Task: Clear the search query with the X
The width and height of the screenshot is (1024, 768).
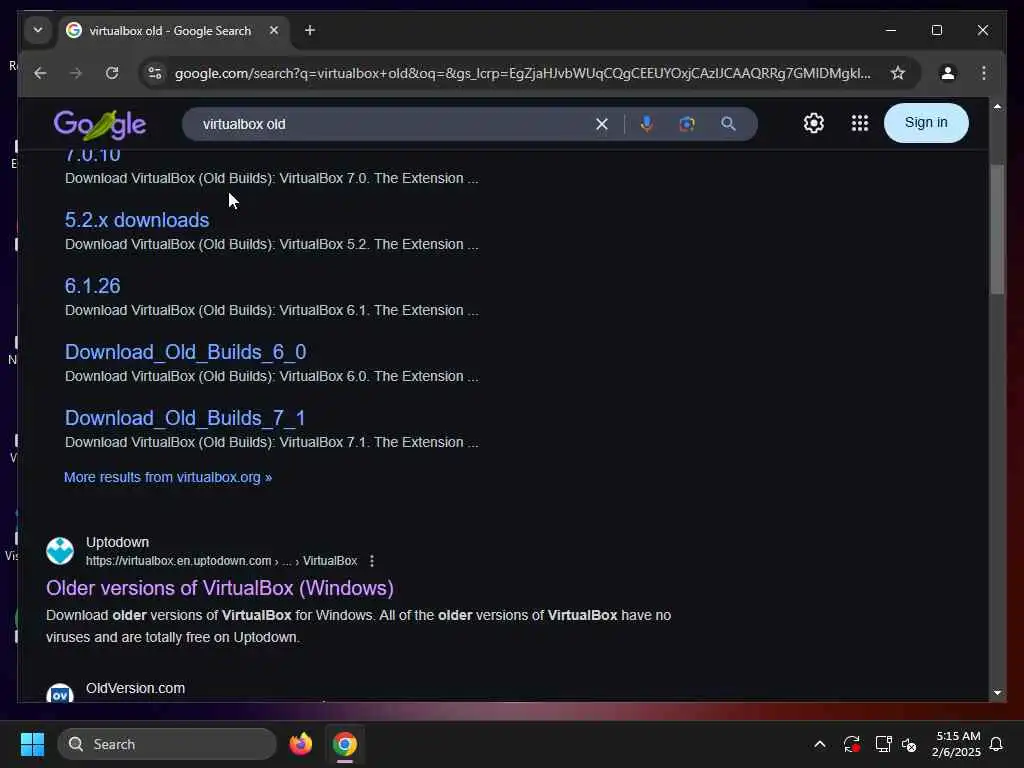Action: (601, 124)
